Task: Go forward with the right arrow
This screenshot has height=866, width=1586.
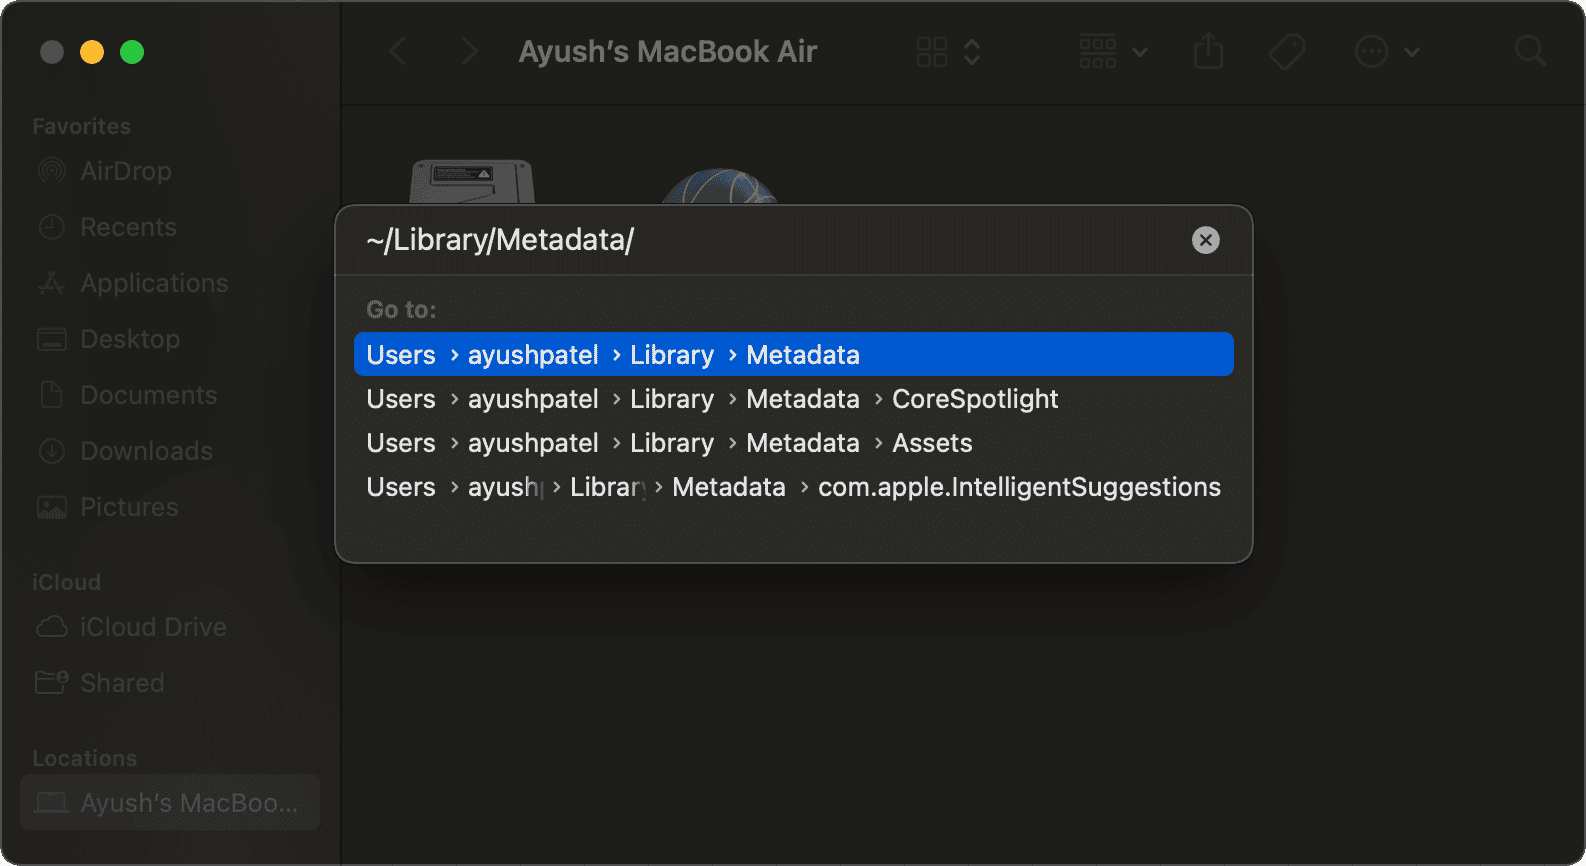Action: (468, 51)
